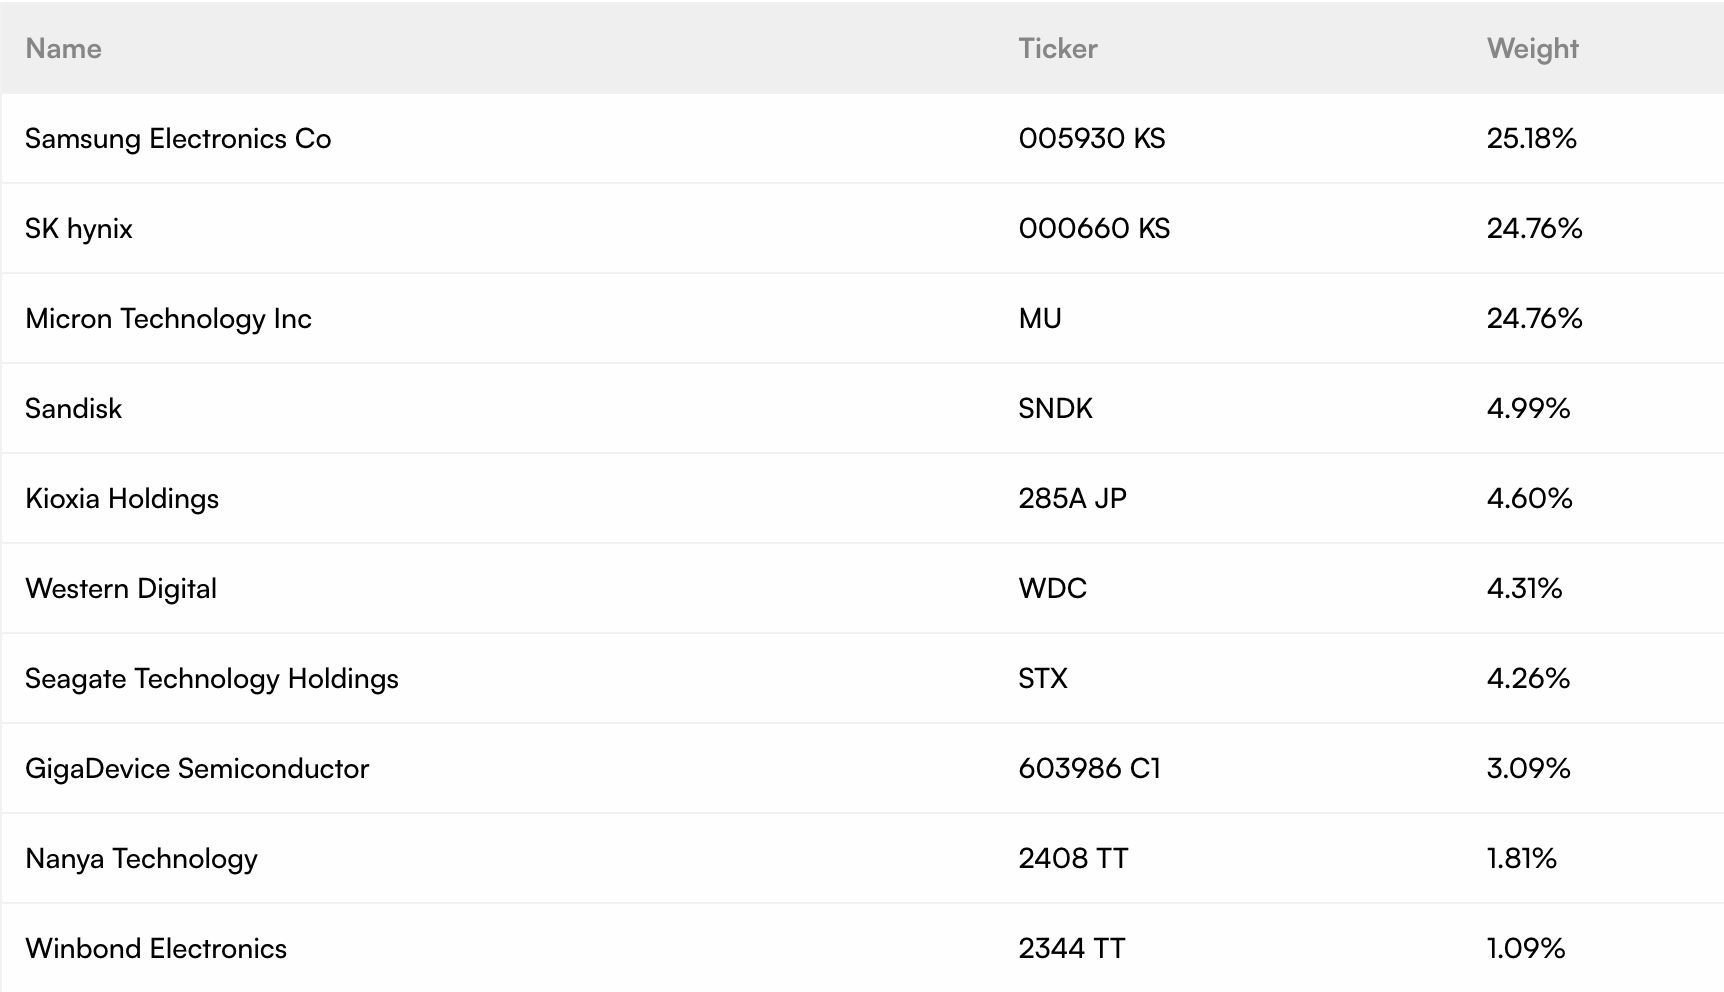The height and width of the screenshot is (992, 1724).
Task: Click the Sandisk holding name
Action: [x=73, y=408]
